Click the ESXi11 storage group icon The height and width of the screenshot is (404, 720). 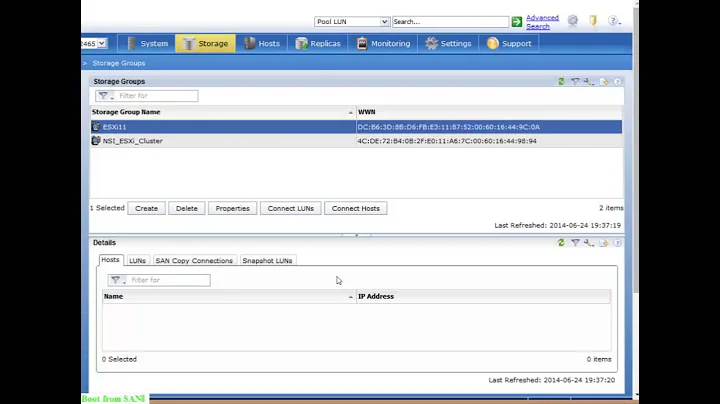(96, 127)
